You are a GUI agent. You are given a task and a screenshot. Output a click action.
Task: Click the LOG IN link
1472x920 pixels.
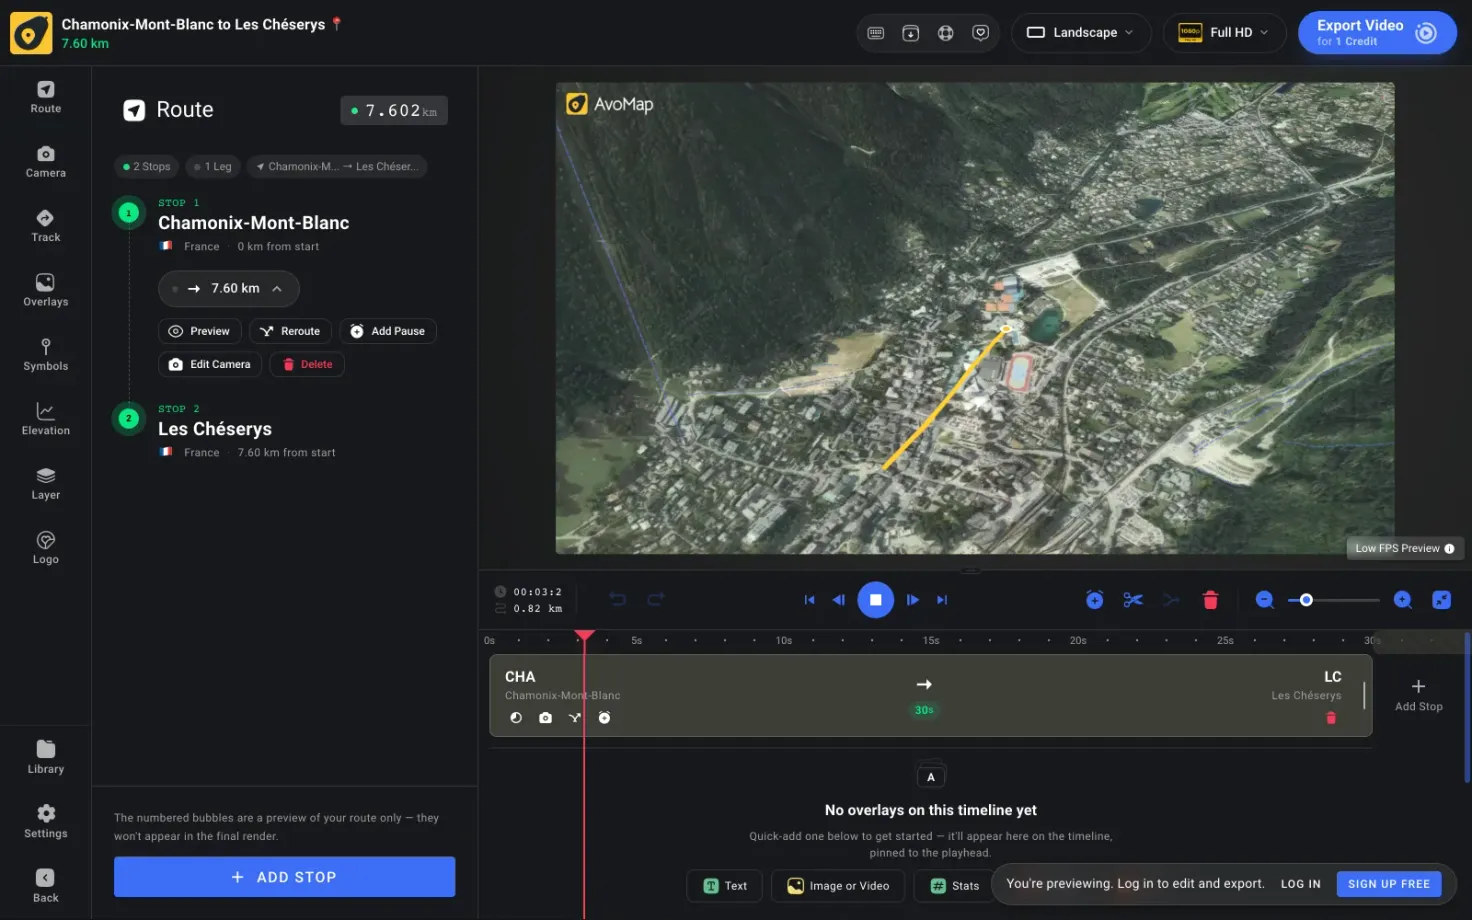coord(1300,884)
